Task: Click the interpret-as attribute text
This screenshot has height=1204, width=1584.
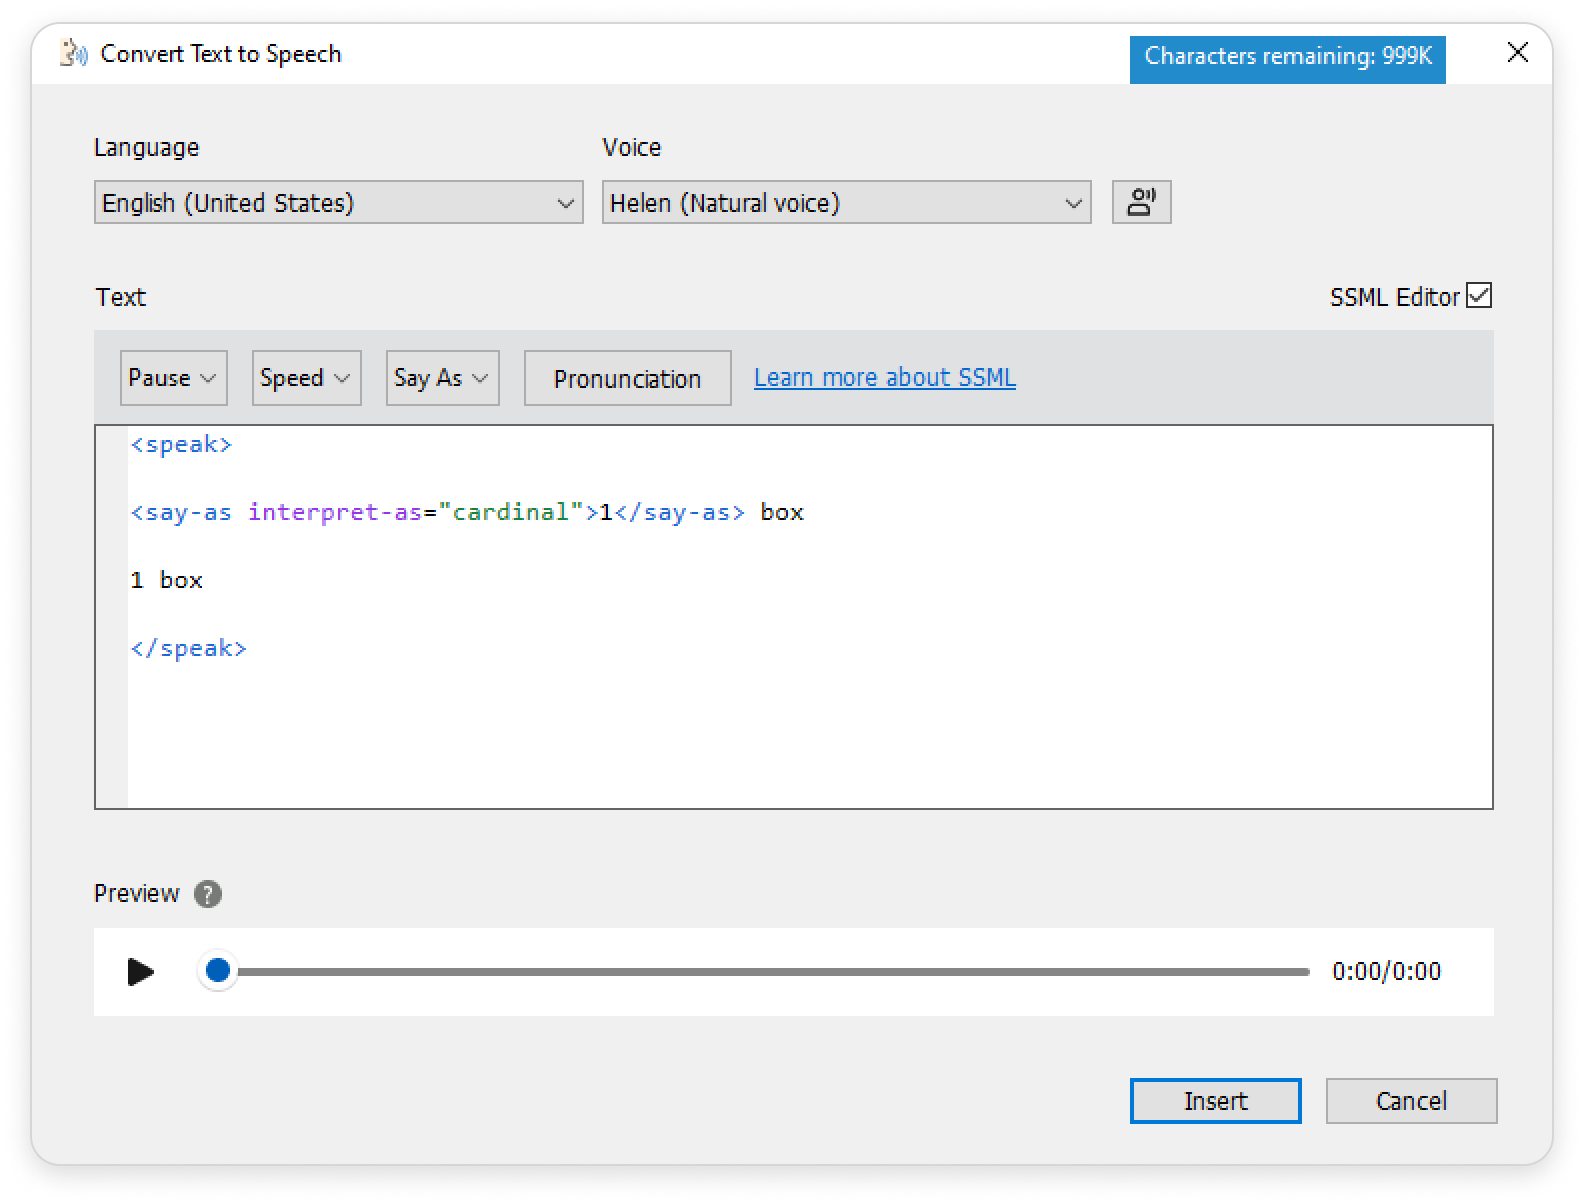Action: coord(335,512)
